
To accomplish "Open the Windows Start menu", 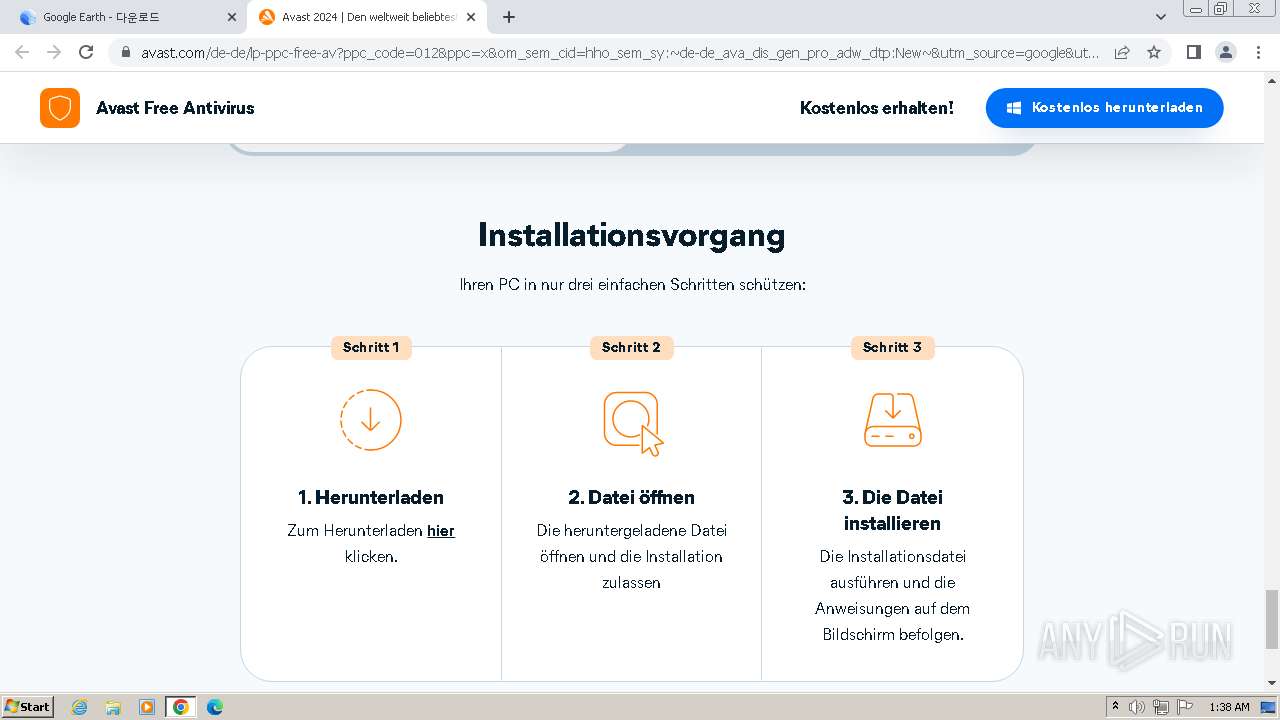I will (28, 706).
